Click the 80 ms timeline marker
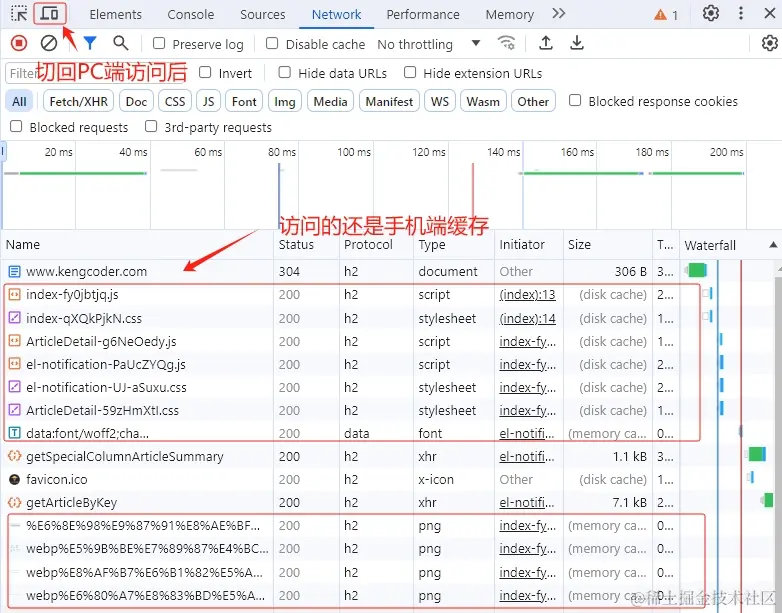This screenshot has height=613, width=782. (282, 152)
